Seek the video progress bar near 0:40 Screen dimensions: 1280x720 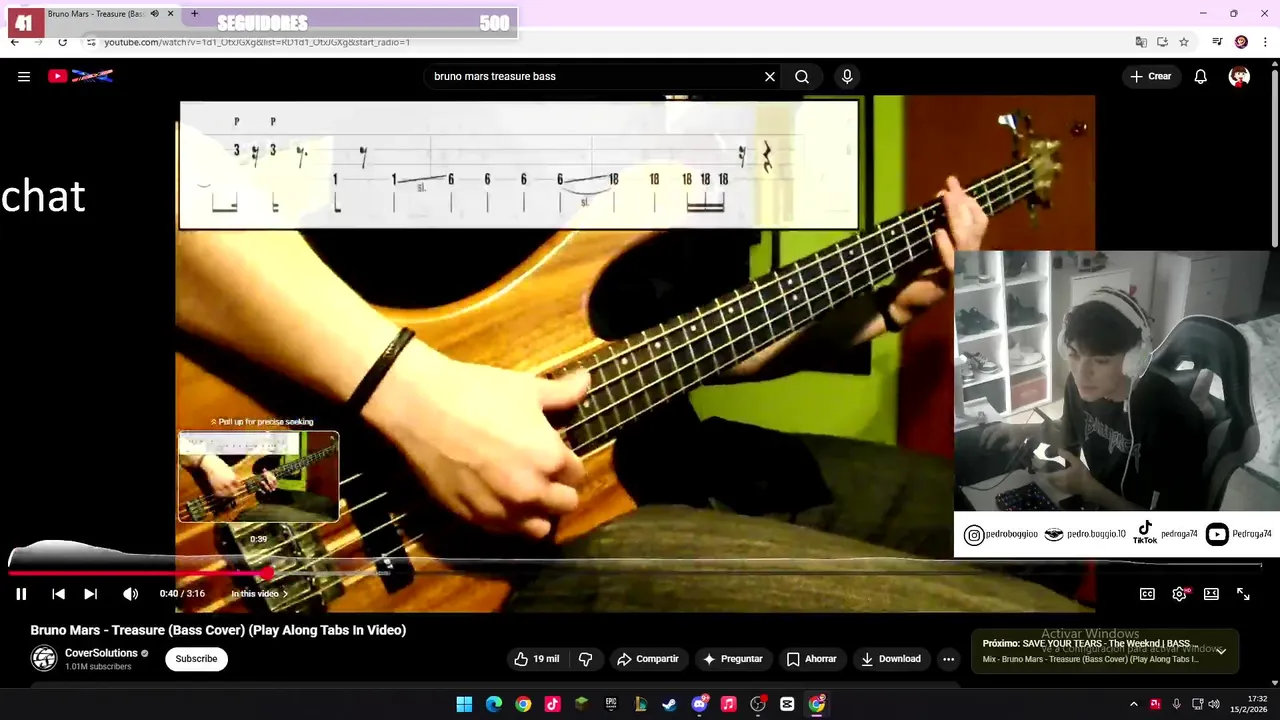coord(268,573)
